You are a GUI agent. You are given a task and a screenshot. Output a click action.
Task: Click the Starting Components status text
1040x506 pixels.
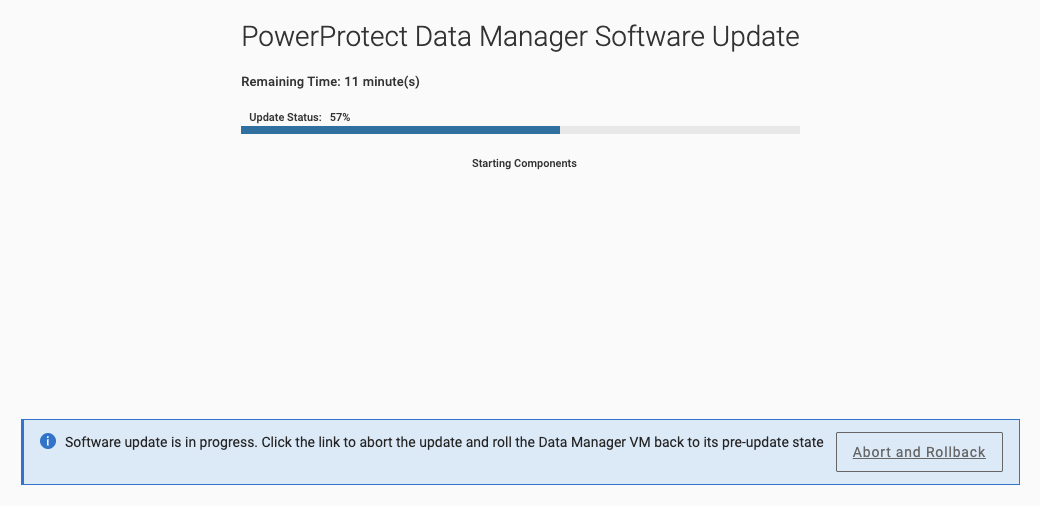tap(524, 163)
